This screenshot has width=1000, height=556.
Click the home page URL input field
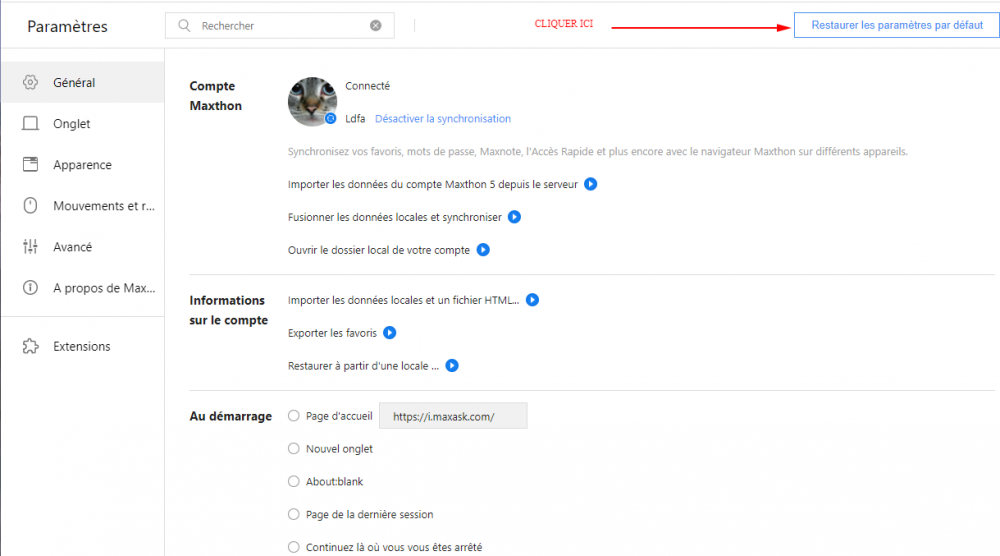click(x=453, y=416)
